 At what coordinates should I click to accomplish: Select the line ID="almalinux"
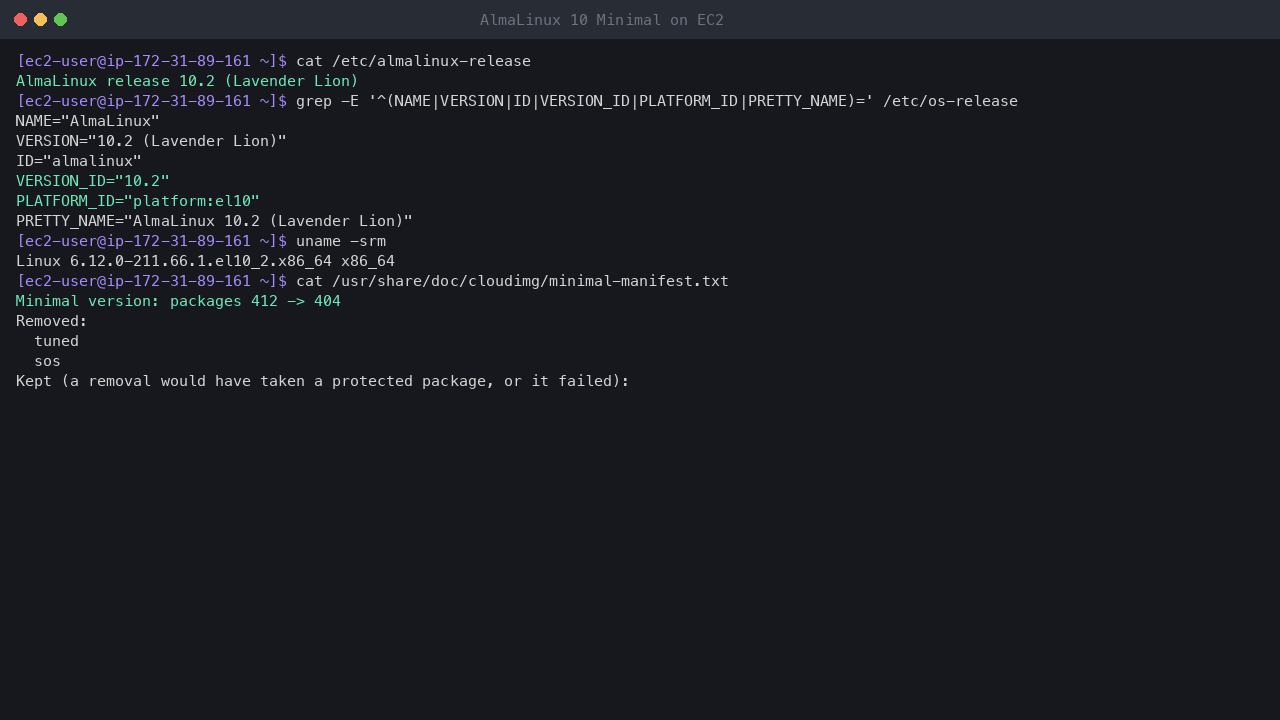(x=79, y=161)
